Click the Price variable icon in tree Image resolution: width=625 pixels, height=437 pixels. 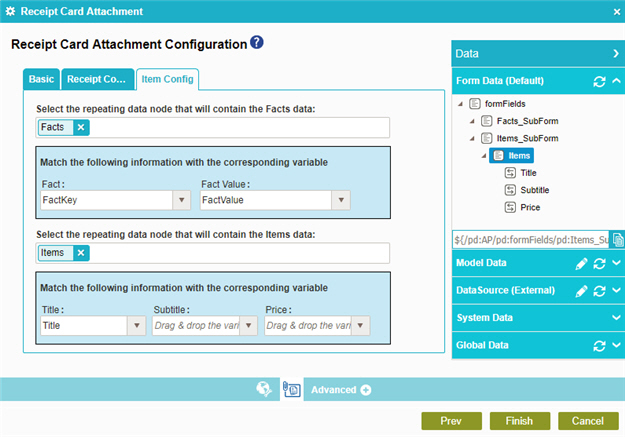click(510, 207)
